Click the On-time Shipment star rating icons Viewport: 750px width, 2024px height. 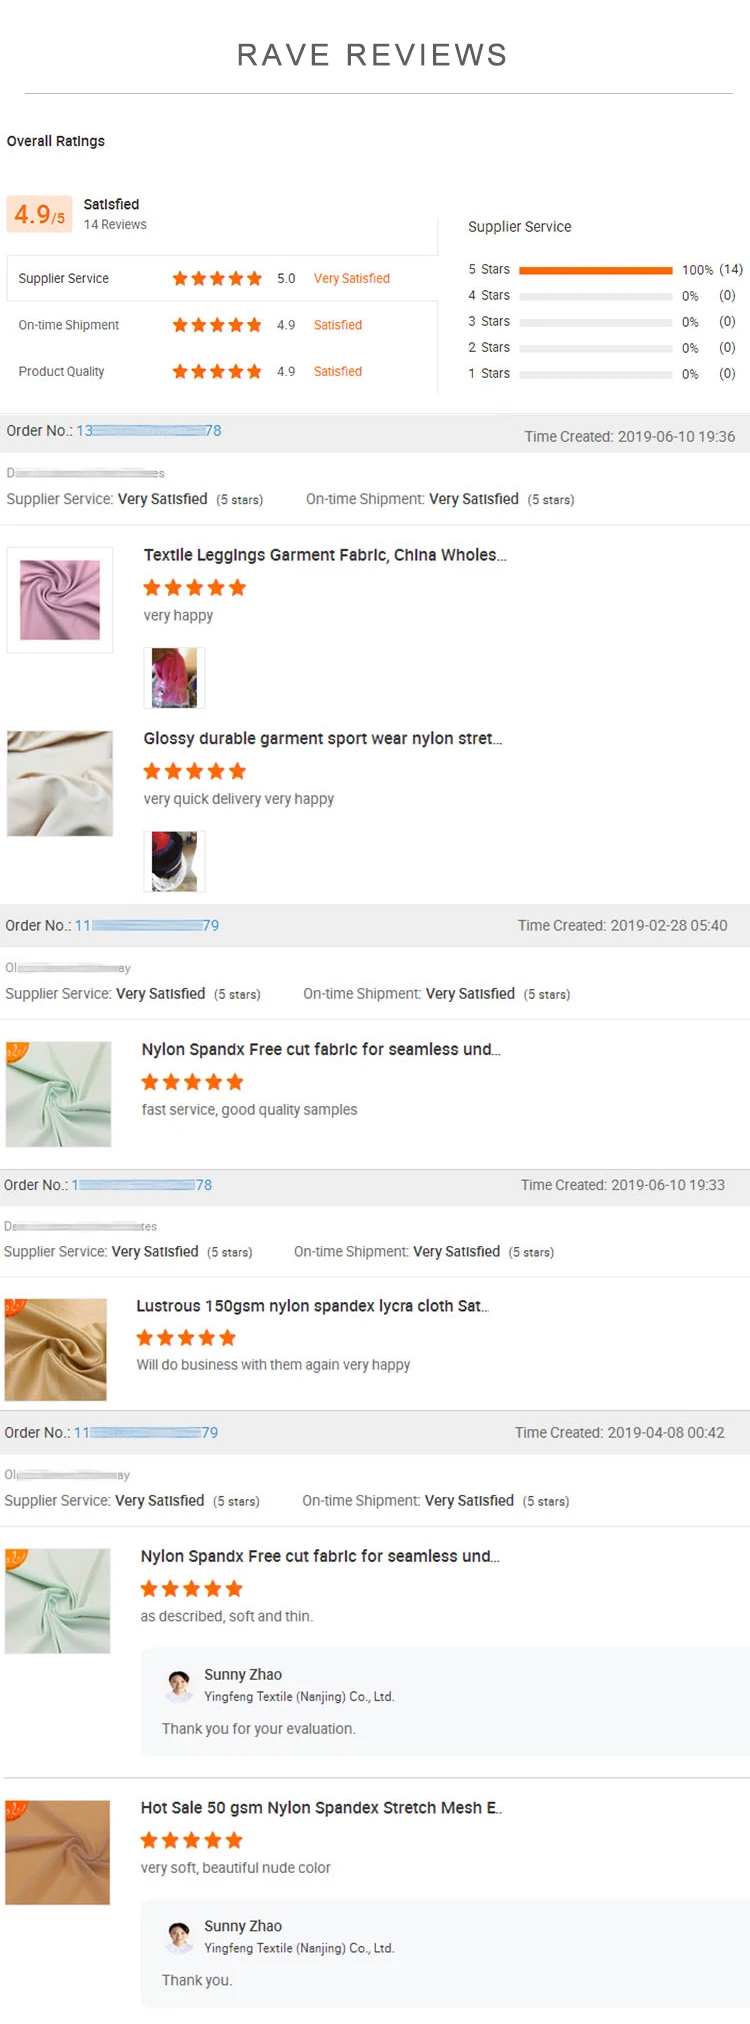pyautogui.click(x=217, y=325)
